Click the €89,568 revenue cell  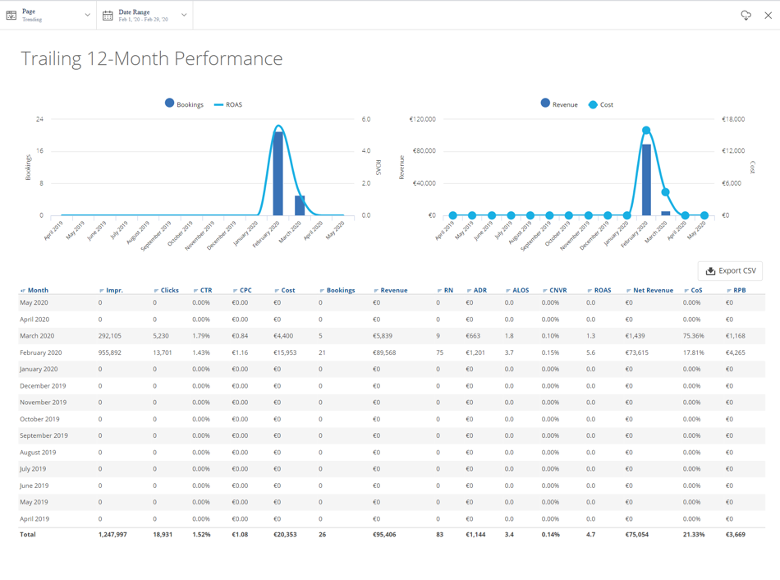pos(385,353)
